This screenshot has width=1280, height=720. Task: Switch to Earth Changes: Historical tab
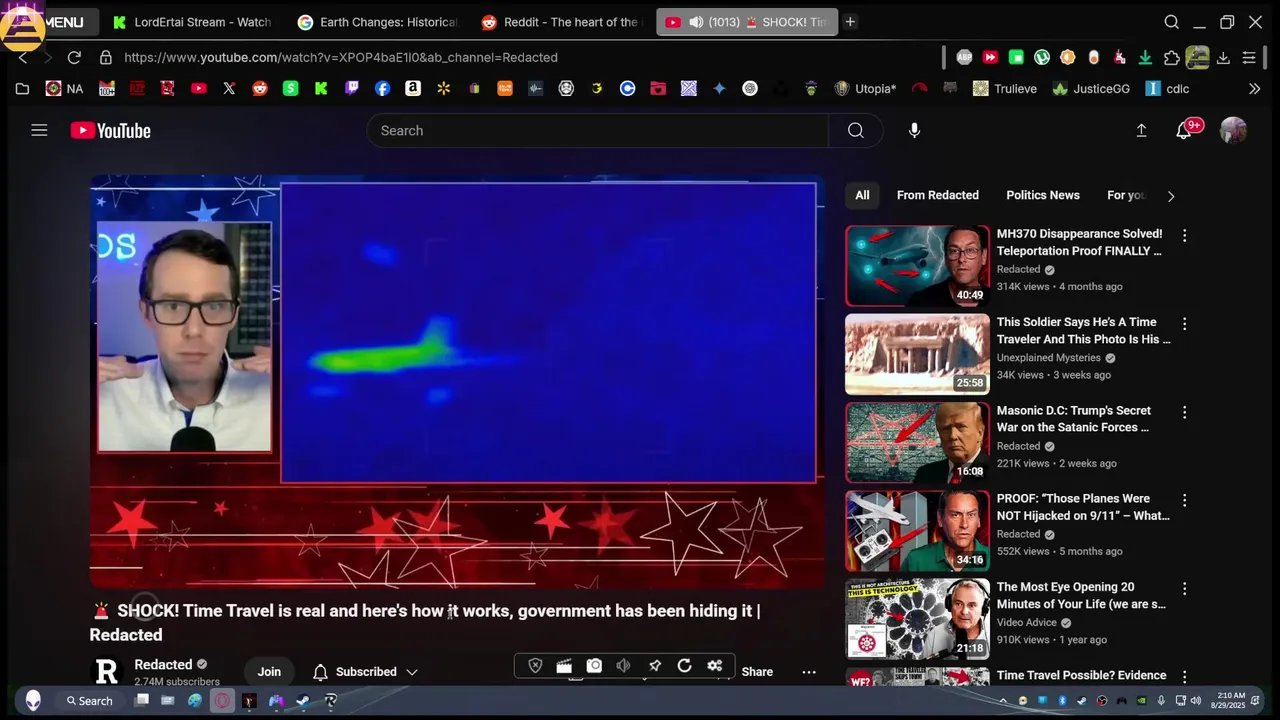click(x=377, y=22)
